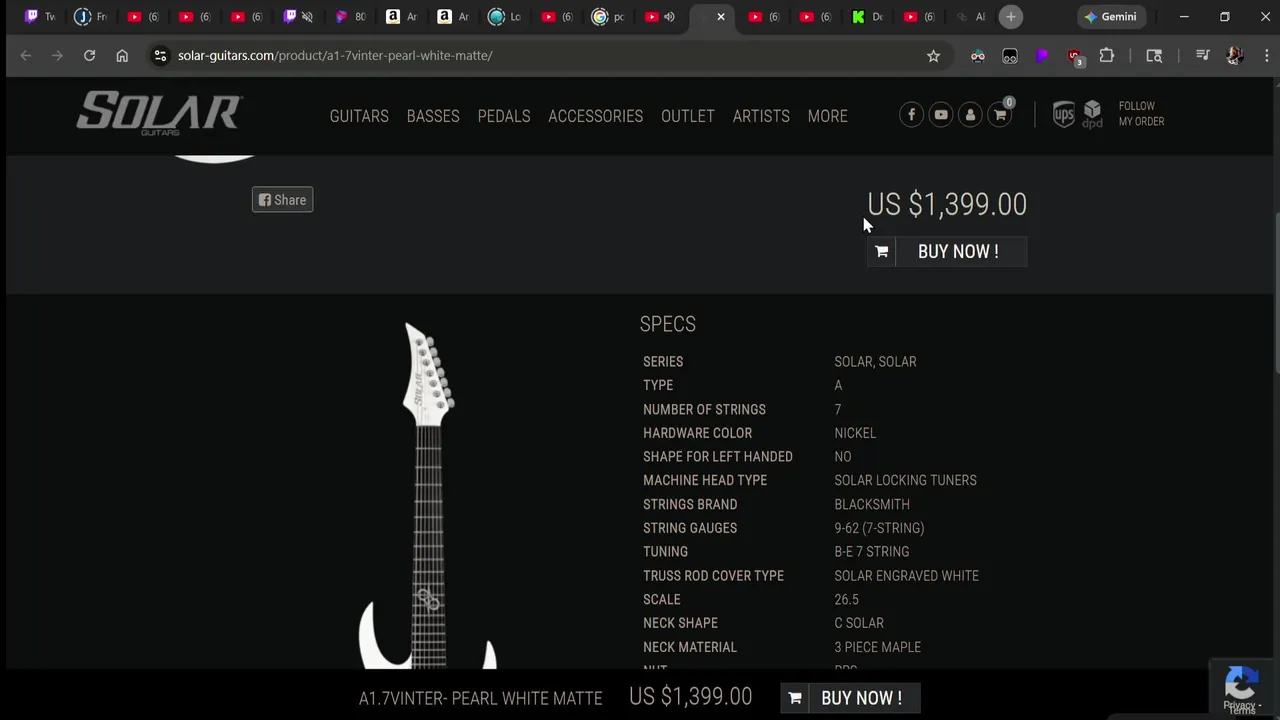Image resolution: width=1280 pixels, height=720 pixels.
Task: Open the user account icon
Action: (x=970, y=115)
